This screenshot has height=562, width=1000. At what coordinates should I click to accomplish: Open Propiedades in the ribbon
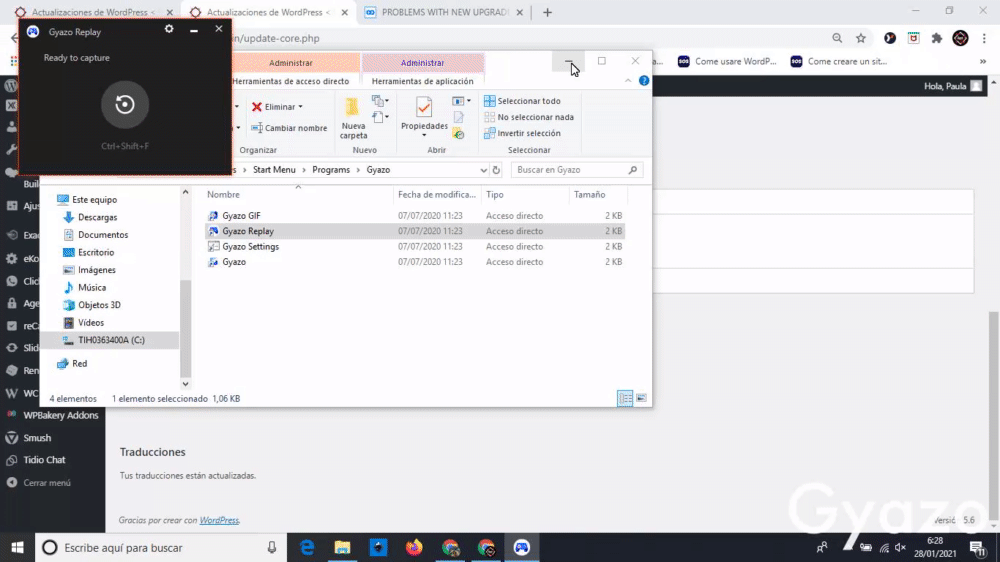(424, 114)
